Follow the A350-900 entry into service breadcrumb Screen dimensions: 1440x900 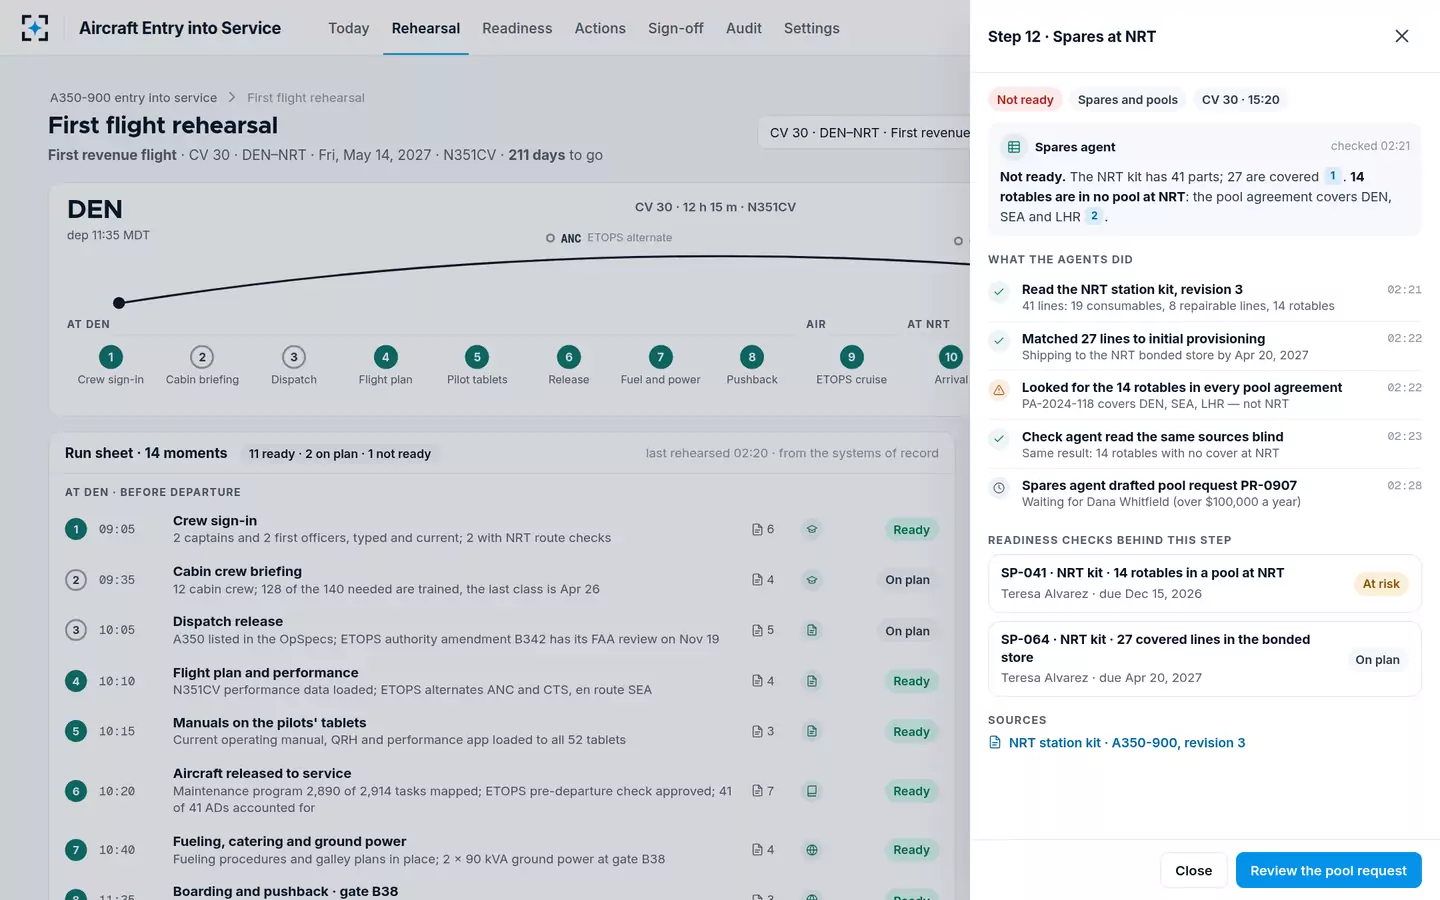(x=134, y=98)
